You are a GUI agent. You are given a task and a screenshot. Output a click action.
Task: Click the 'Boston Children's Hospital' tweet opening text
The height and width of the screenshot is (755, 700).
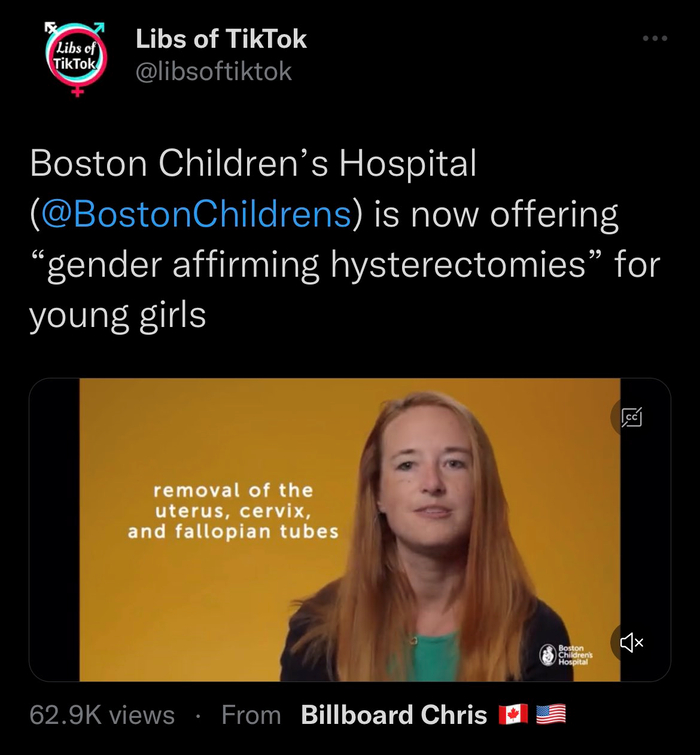pos(253,163)
